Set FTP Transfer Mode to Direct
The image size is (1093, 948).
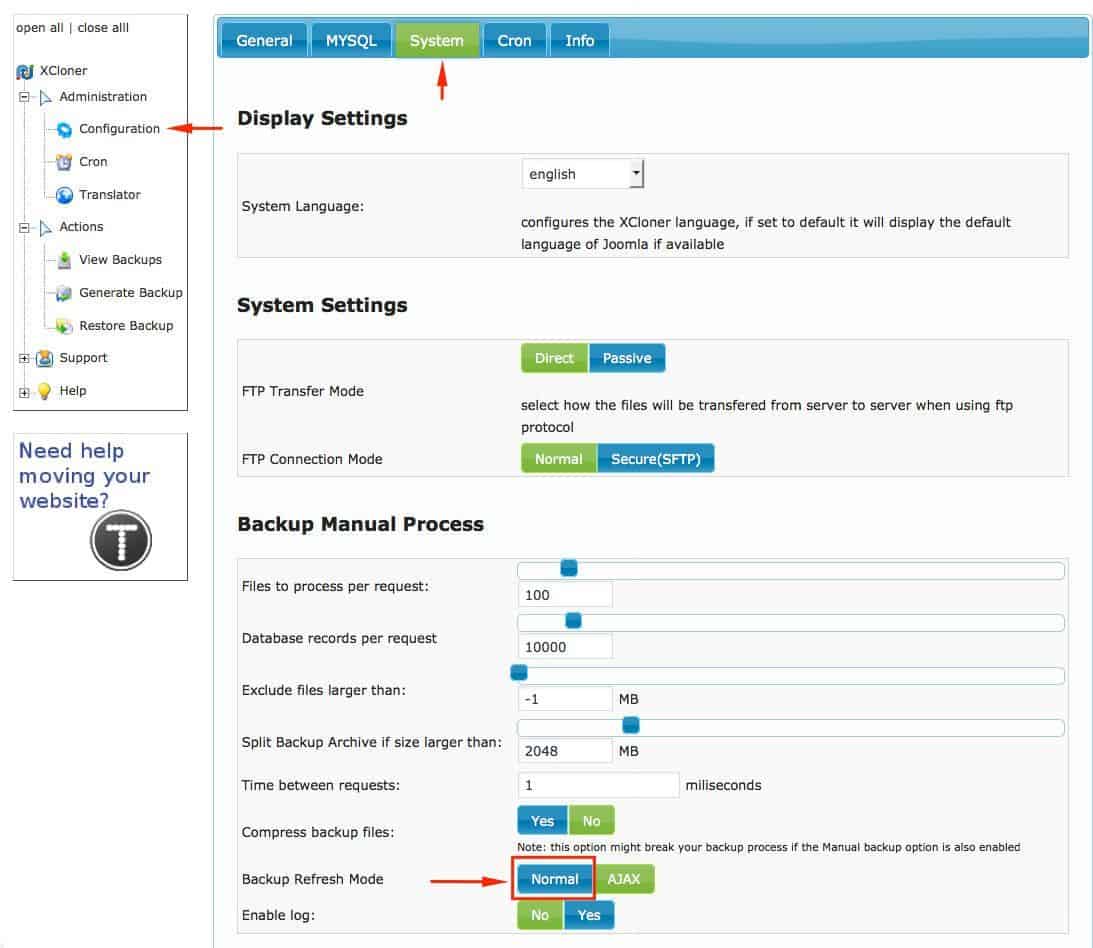tap(554, 358)
